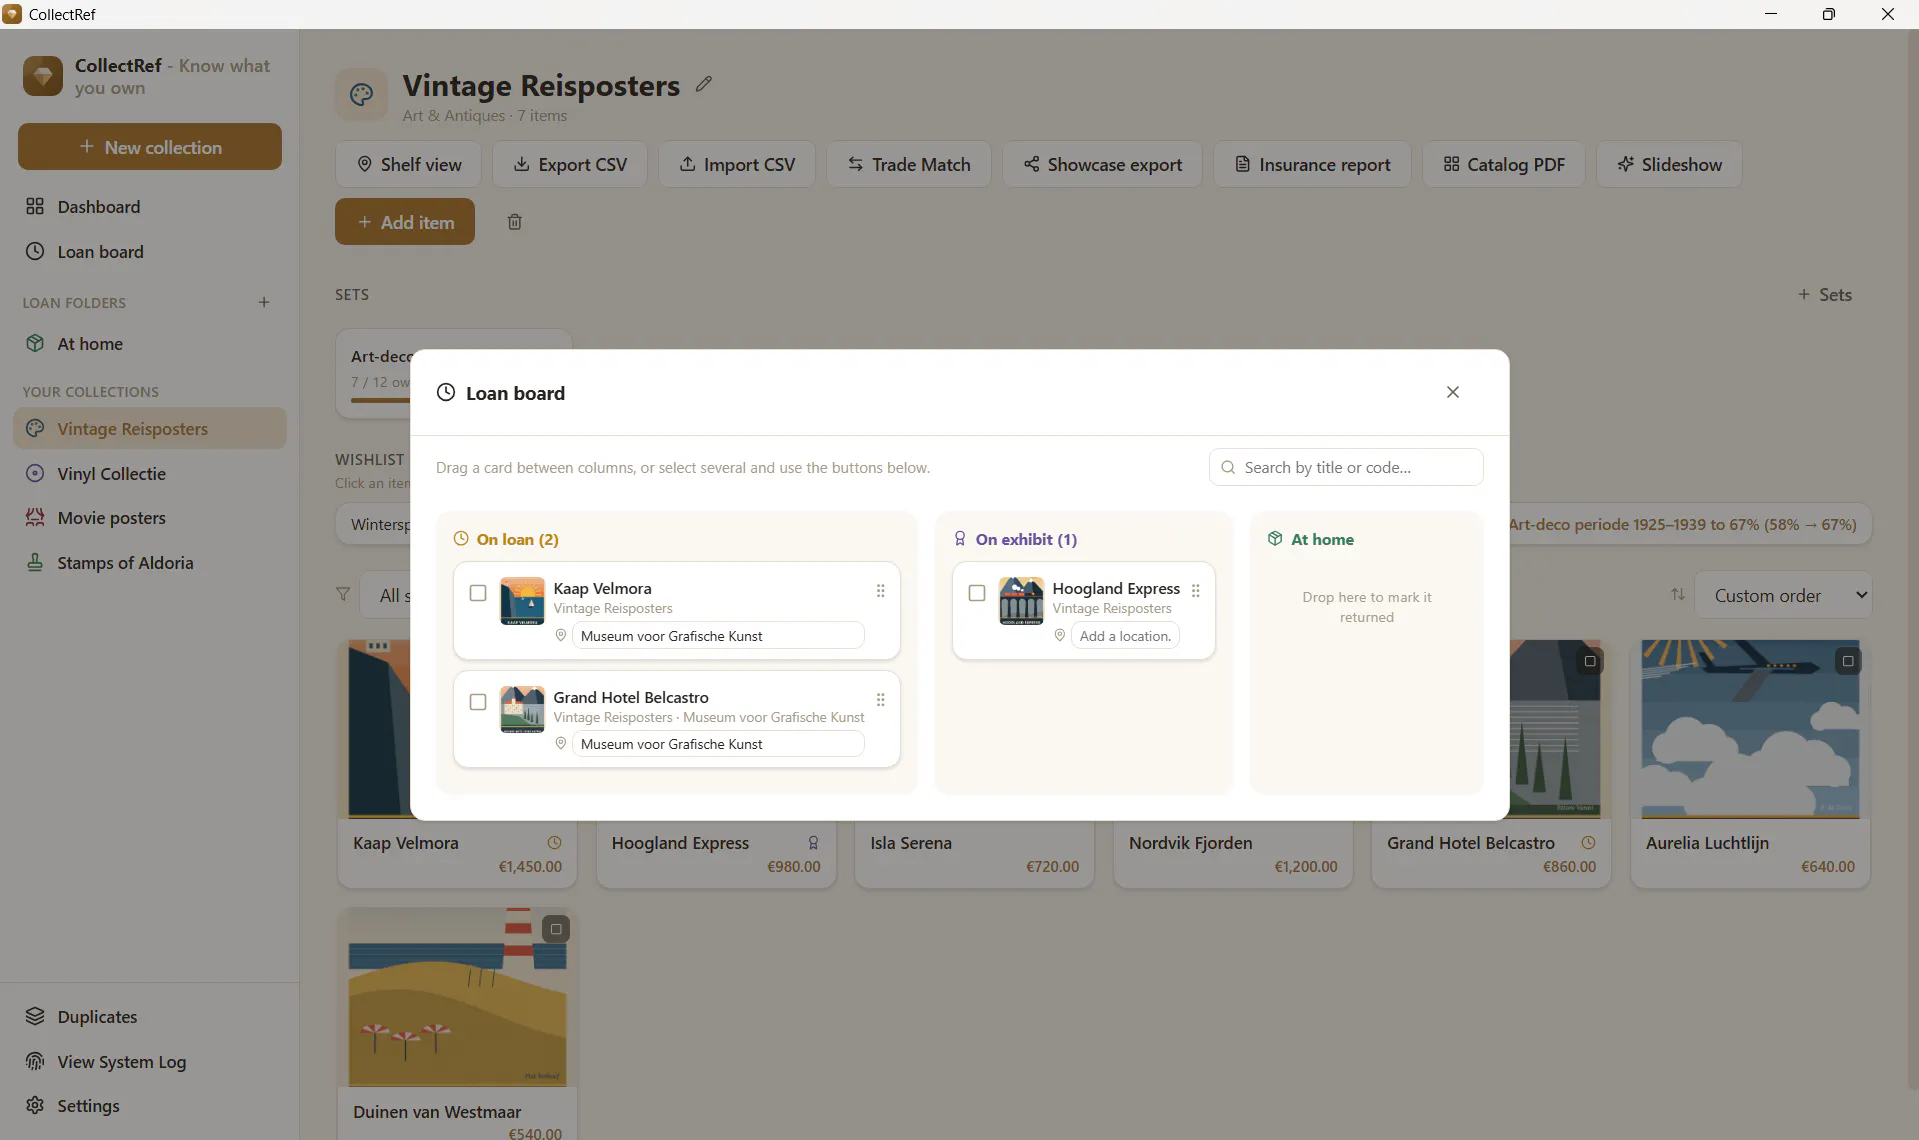The image size is (1919, 1140).
Task: Open the Kaap Velmora thumbnail in the loan board
Action: point(522,601)
